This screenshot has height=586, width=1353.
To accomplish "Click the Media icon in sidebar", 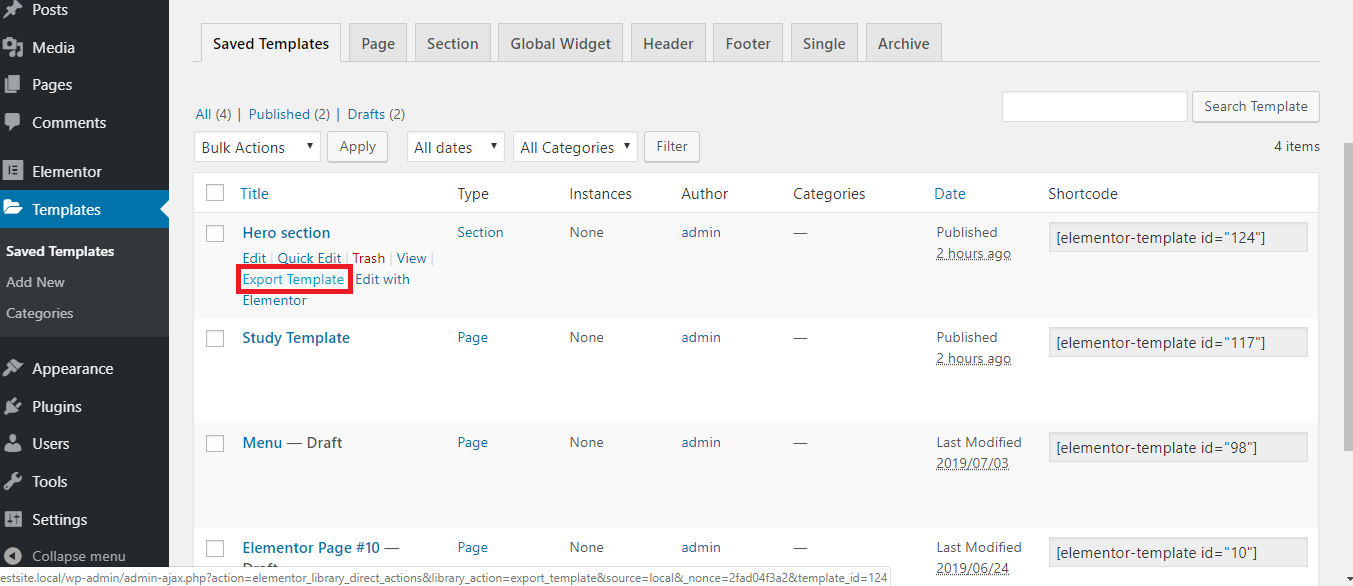I will tap(13, 47).
